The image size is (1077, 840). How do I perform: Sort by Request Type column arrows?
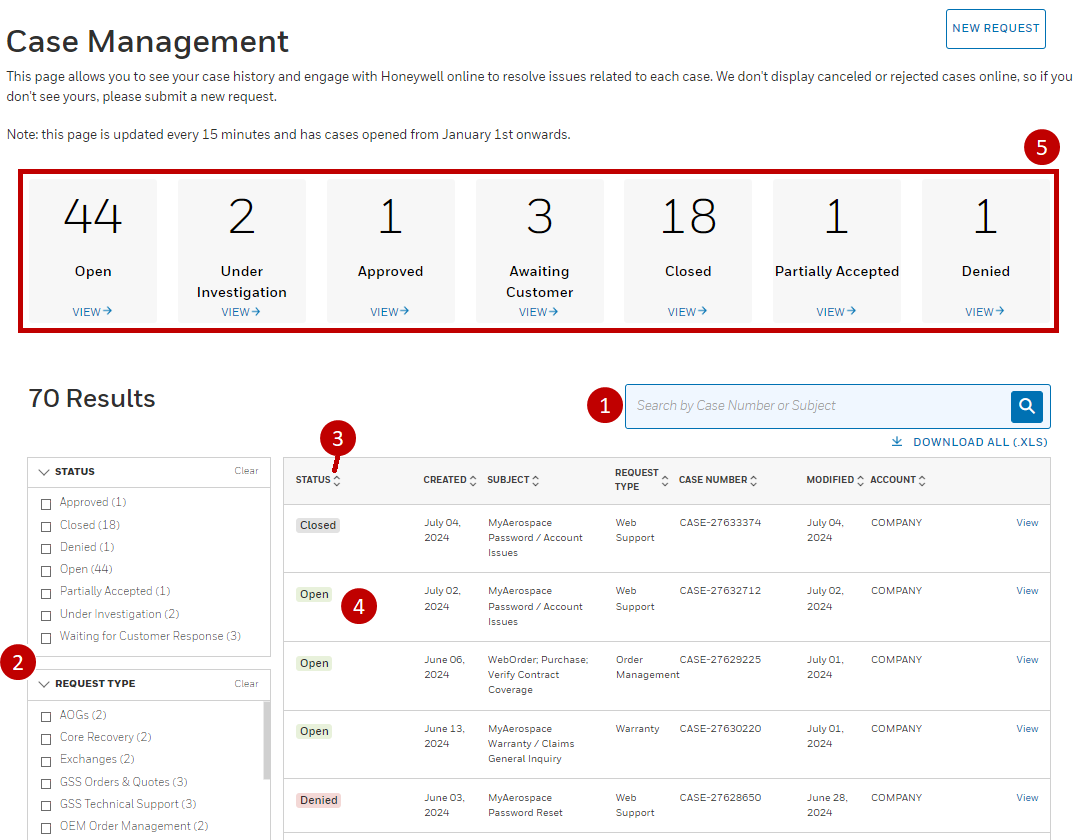[665, 481]
